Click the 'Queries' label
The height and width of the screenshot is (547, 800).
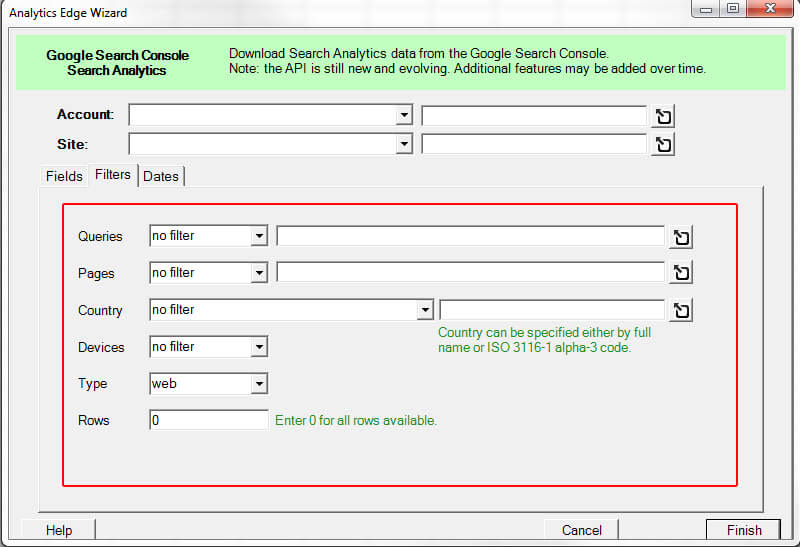click(x=100, y=236)
